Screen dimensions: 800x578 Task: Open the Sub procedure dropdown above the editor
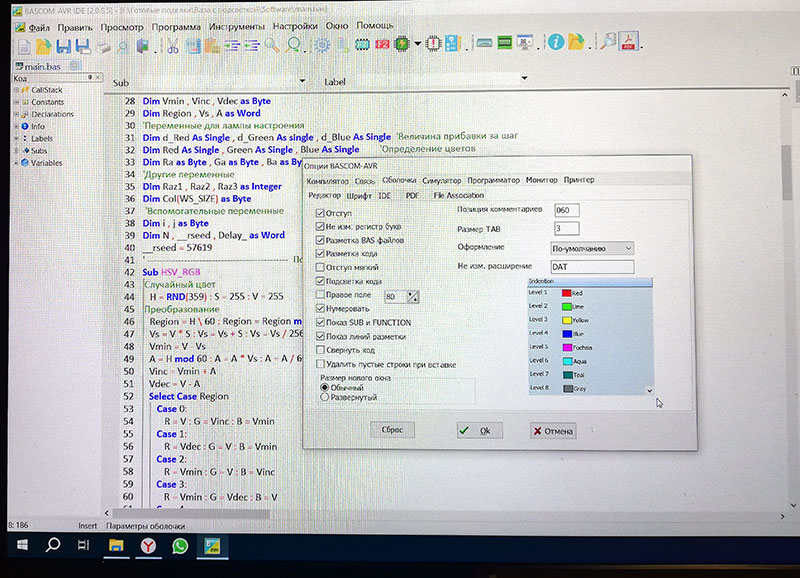[x=302, y=81]
